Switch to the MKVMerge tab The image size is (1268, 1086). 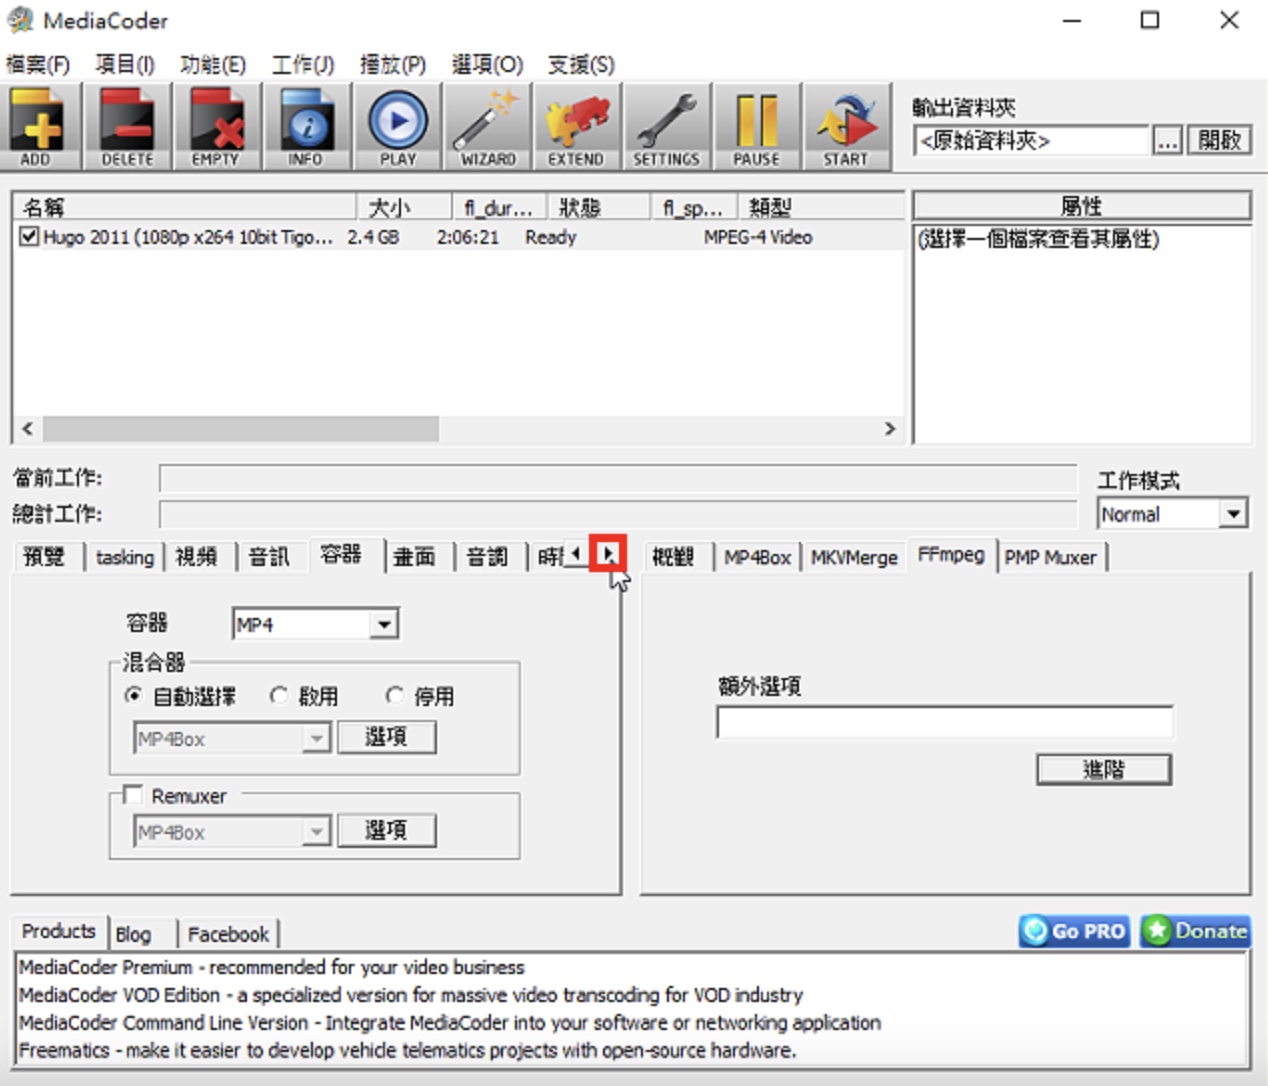(x=854, y=557)
